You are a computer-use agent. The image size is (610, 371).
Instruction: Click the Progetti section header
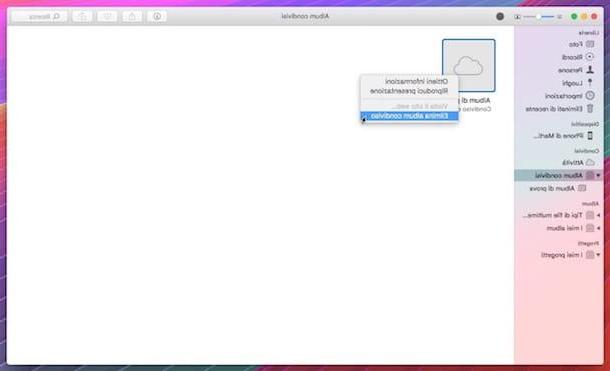click(588, 243)
